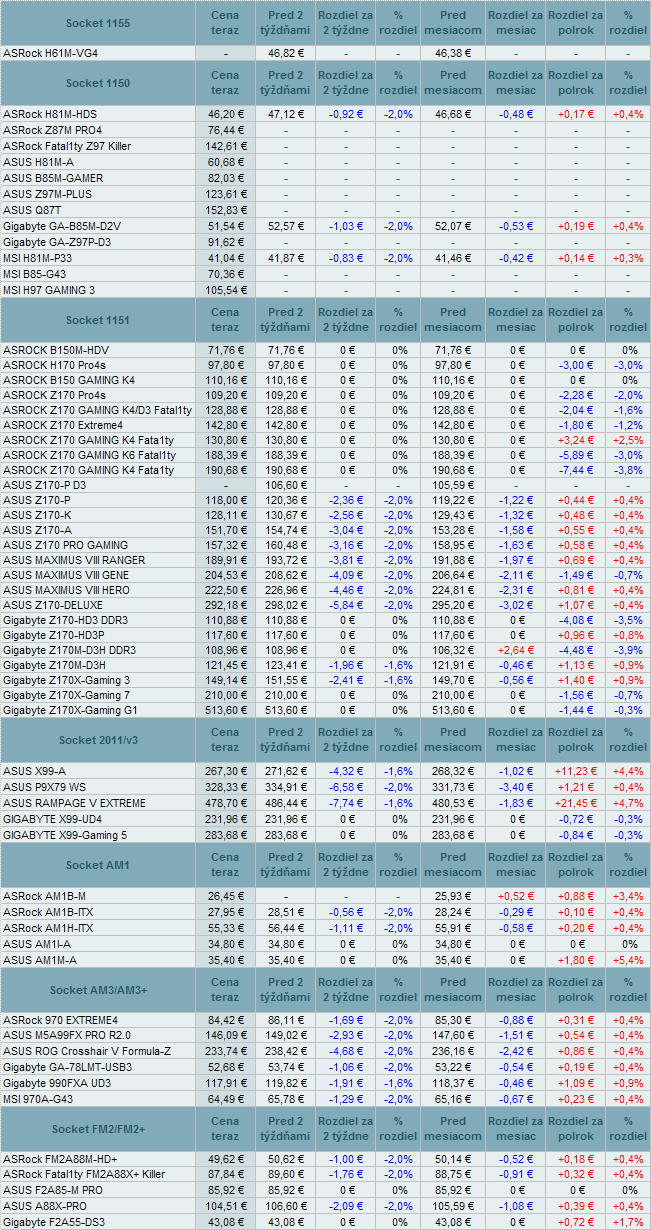Select ASRock Fatal1ty FM2A88X+ Killer name
Screen dimensions: 651x1230
(84, 1175)
